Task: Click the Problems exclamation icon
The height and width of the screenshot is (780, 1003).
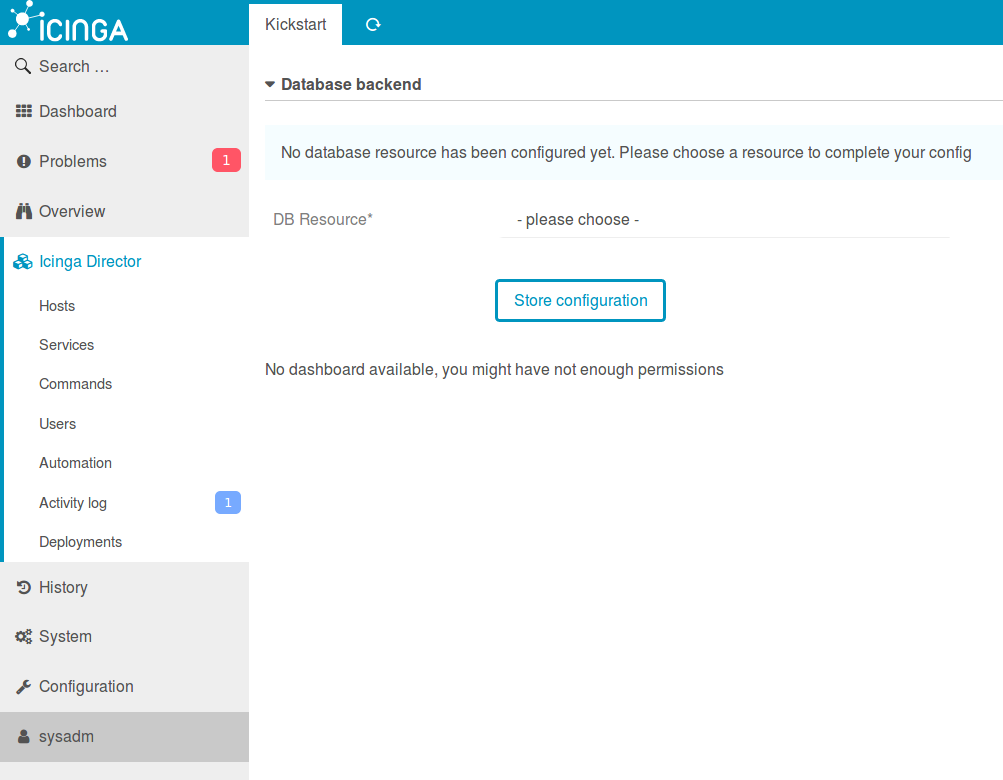Action: click(24, 161)
